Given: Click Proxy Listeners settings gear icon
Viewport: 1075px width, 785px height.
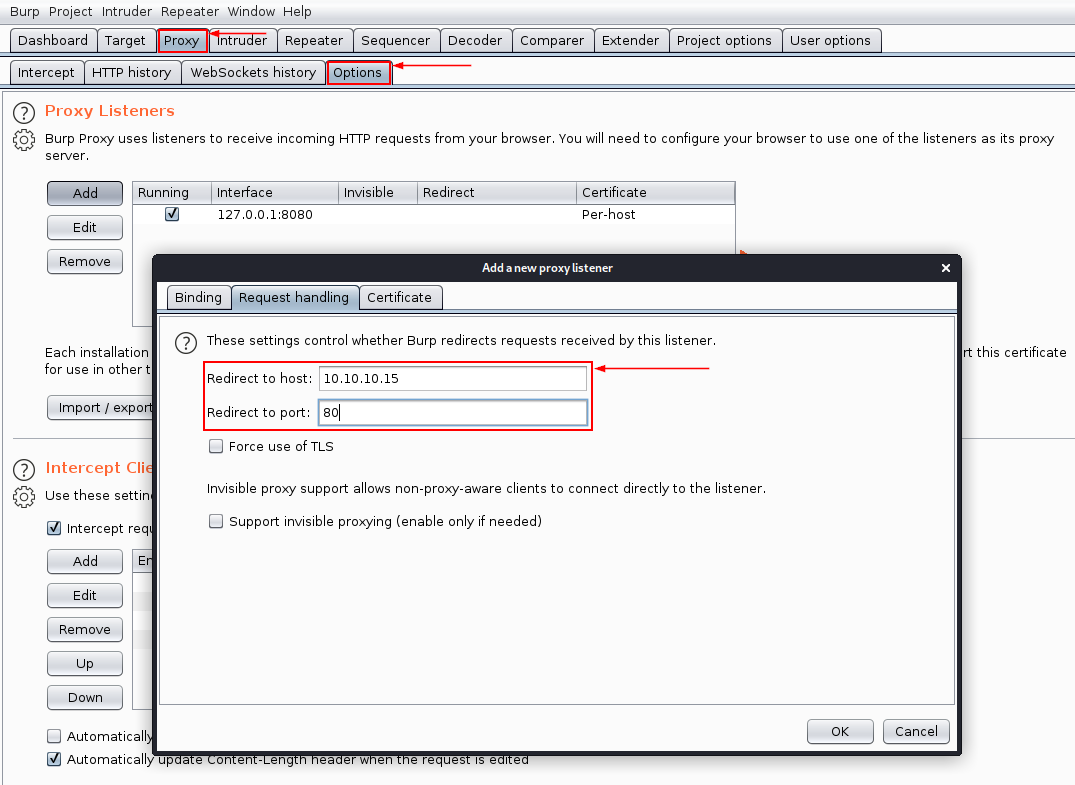Looking at the screenshot, I should 24,140.
